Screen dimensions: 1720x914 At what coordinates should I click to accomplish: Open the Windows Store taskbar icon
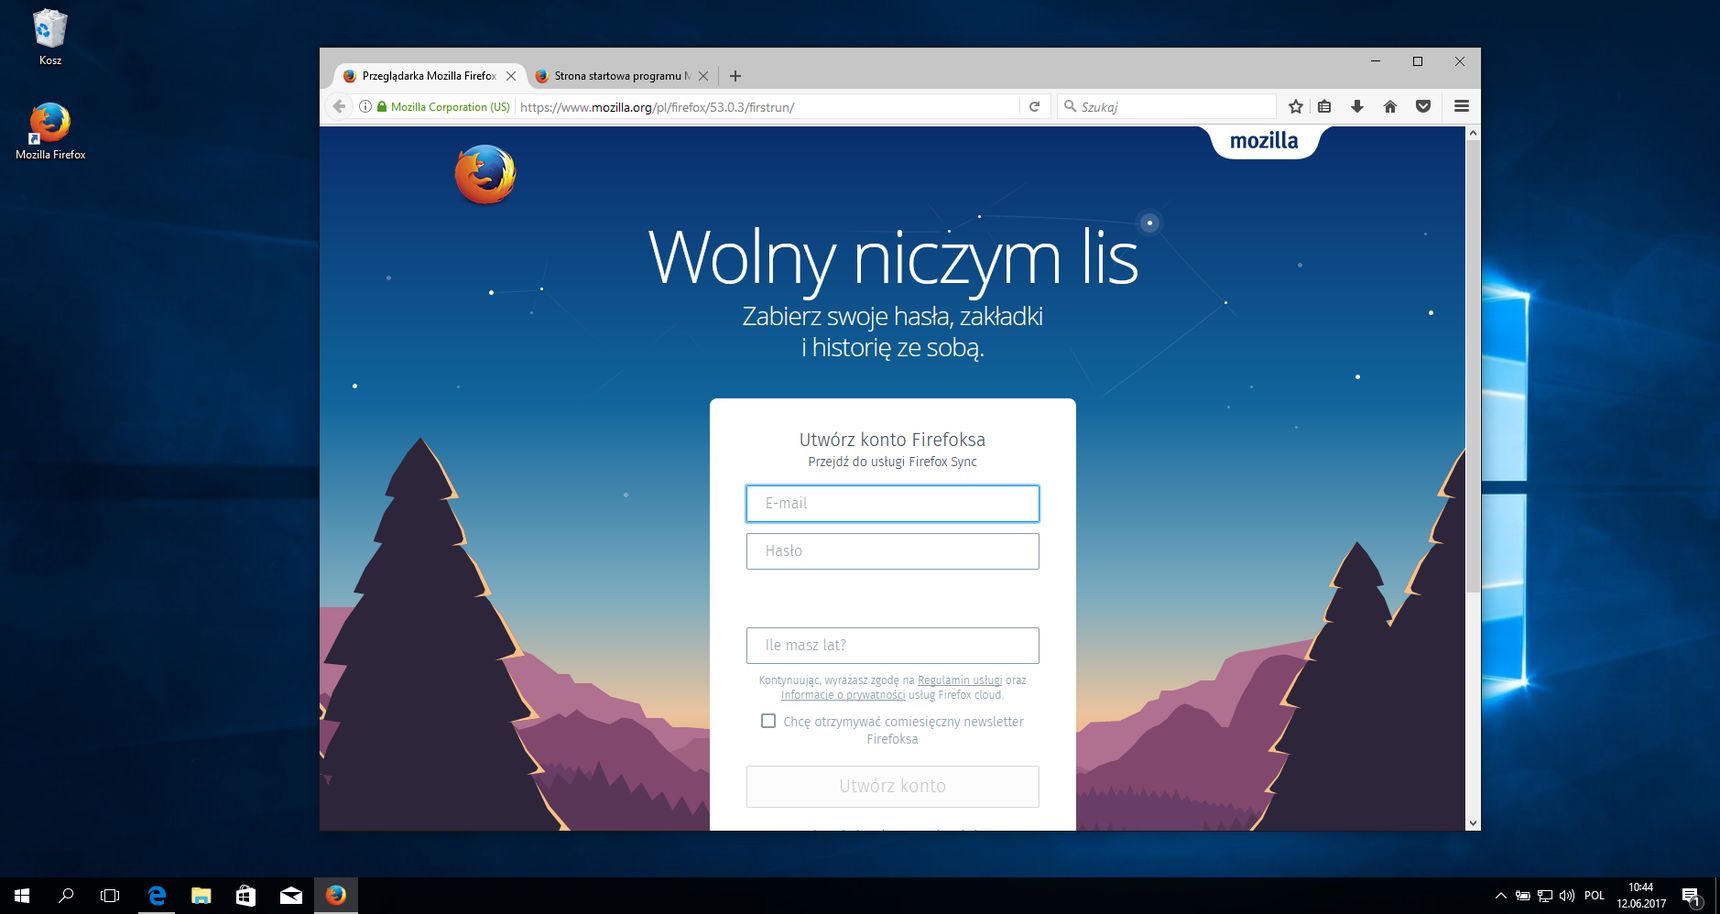[x=246, y=896]
